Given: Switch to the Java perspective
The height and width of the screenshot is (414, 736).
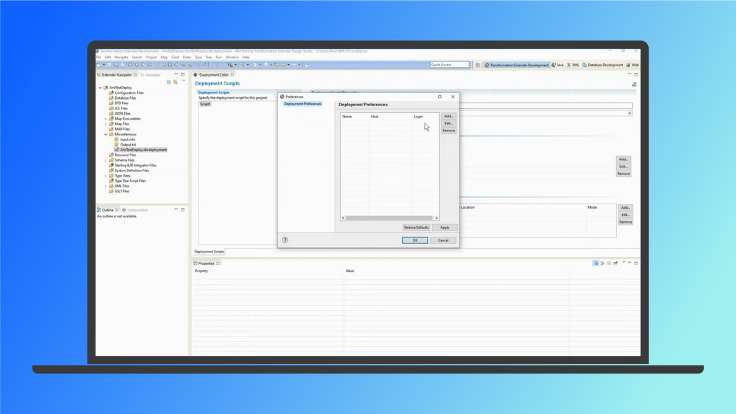Looking at the screenshot, I should 558,65.
